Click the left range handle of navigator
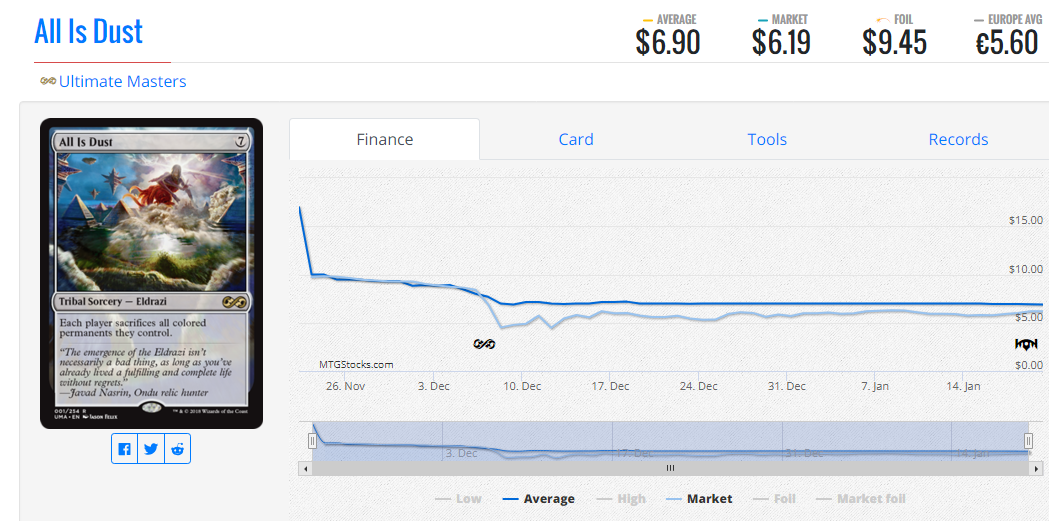 pyautogui.click(x=312, y=441)
